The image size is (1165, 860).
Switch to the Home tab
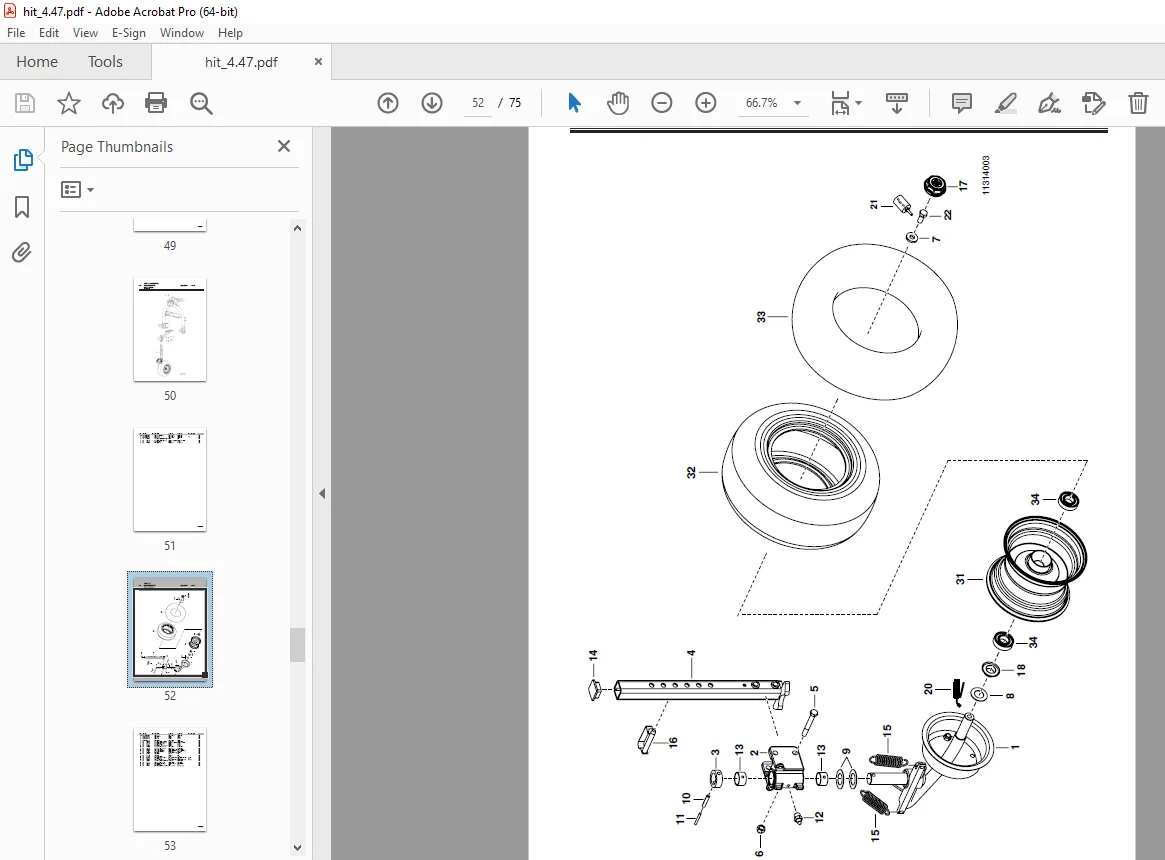pos(37,62)
